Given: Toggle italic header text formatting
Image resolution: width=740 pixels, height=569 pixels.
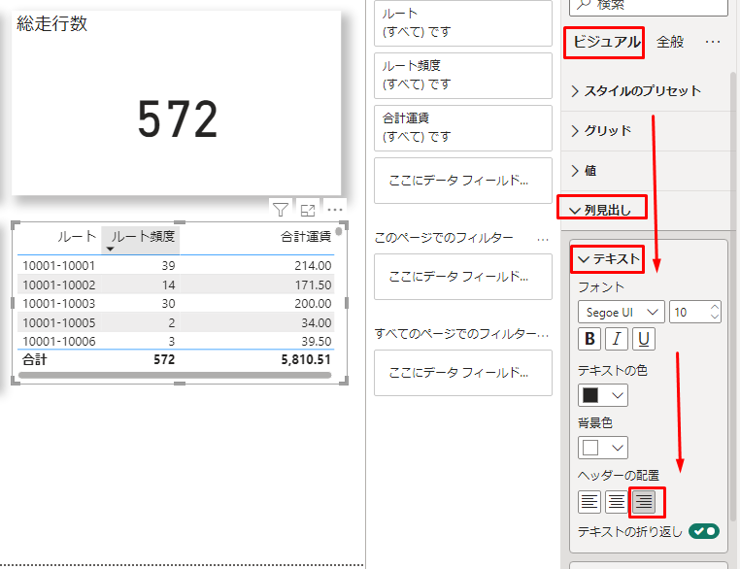Looking at the screenshot, I should pyautogui.click(x=617, y=339).
